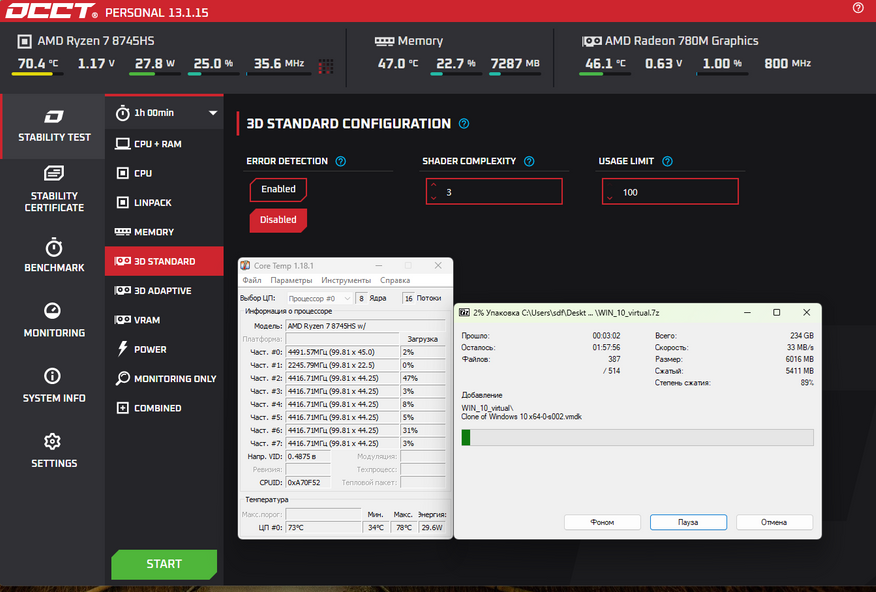Open the Справка menu in Core Temp
The image size is (876, 592).
click(395, 280)
